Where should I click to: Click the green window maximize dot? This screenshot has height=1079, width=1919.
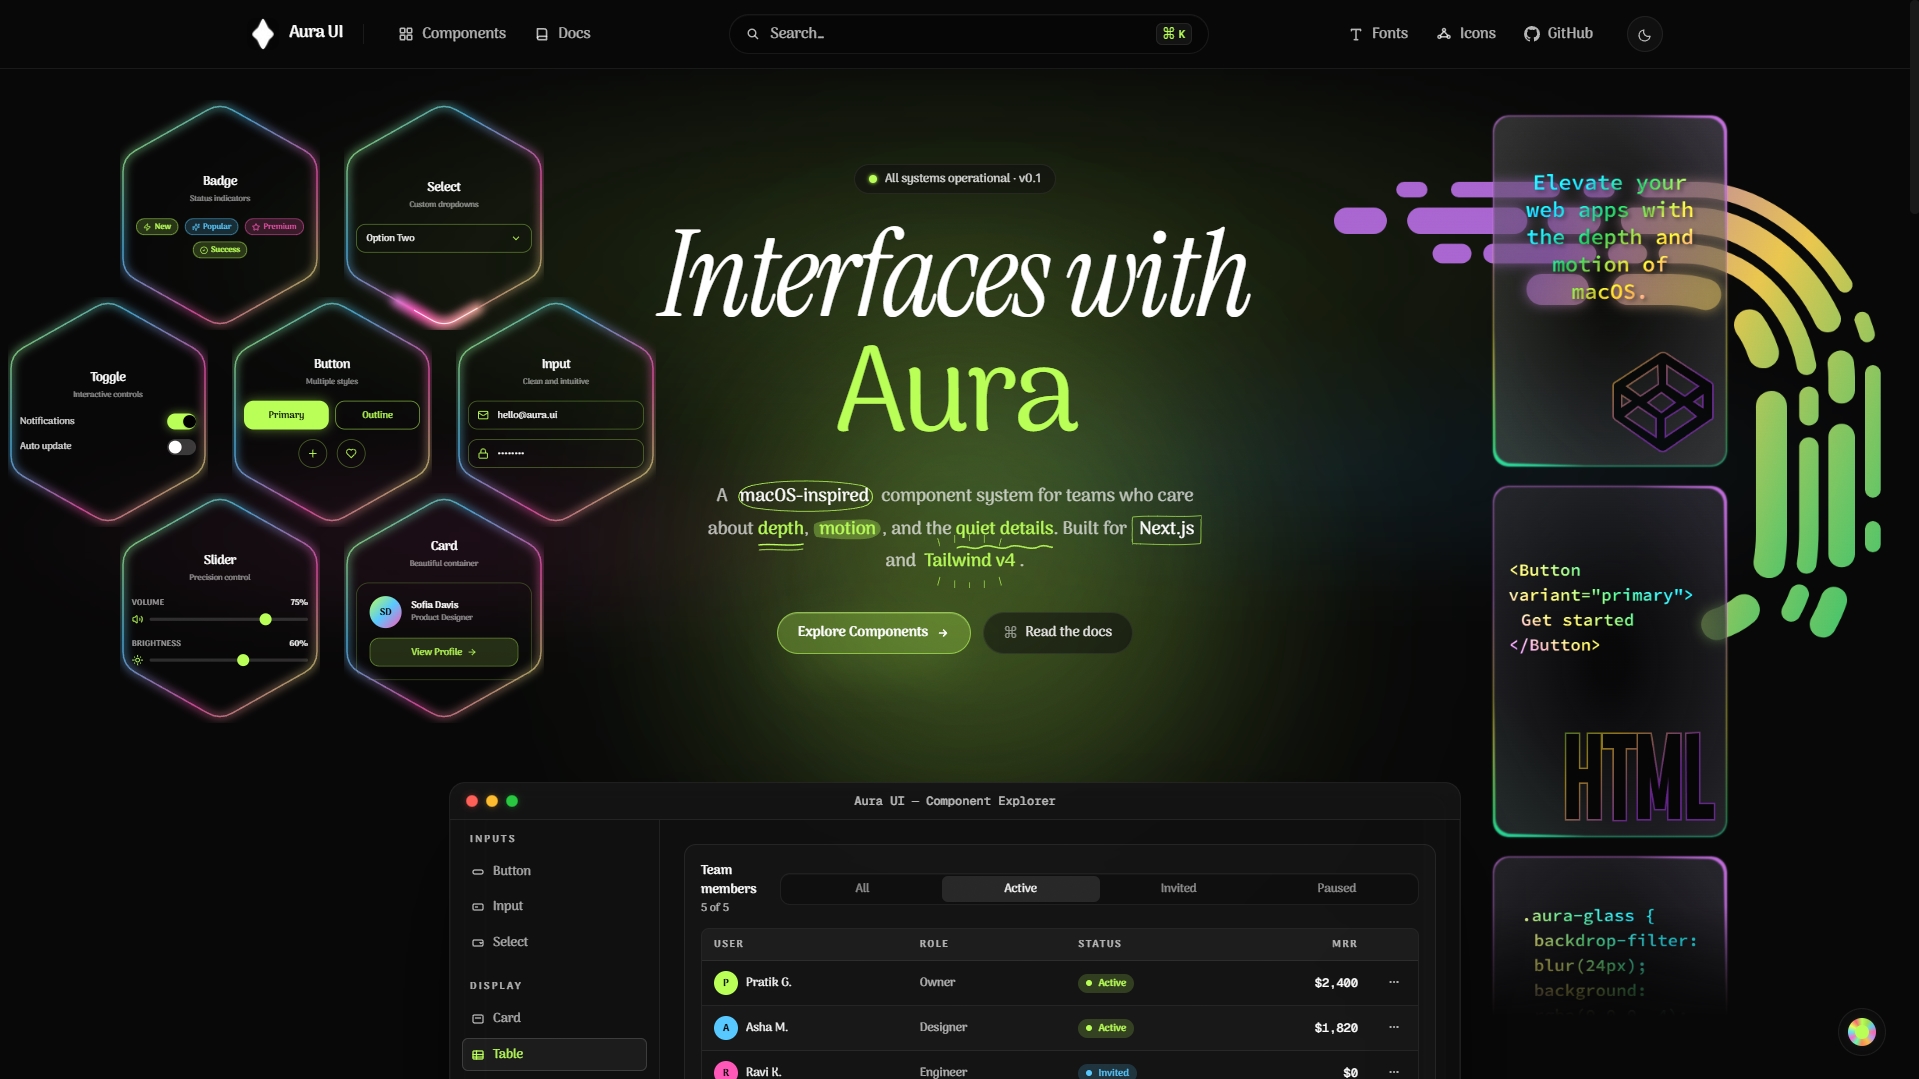512,802
